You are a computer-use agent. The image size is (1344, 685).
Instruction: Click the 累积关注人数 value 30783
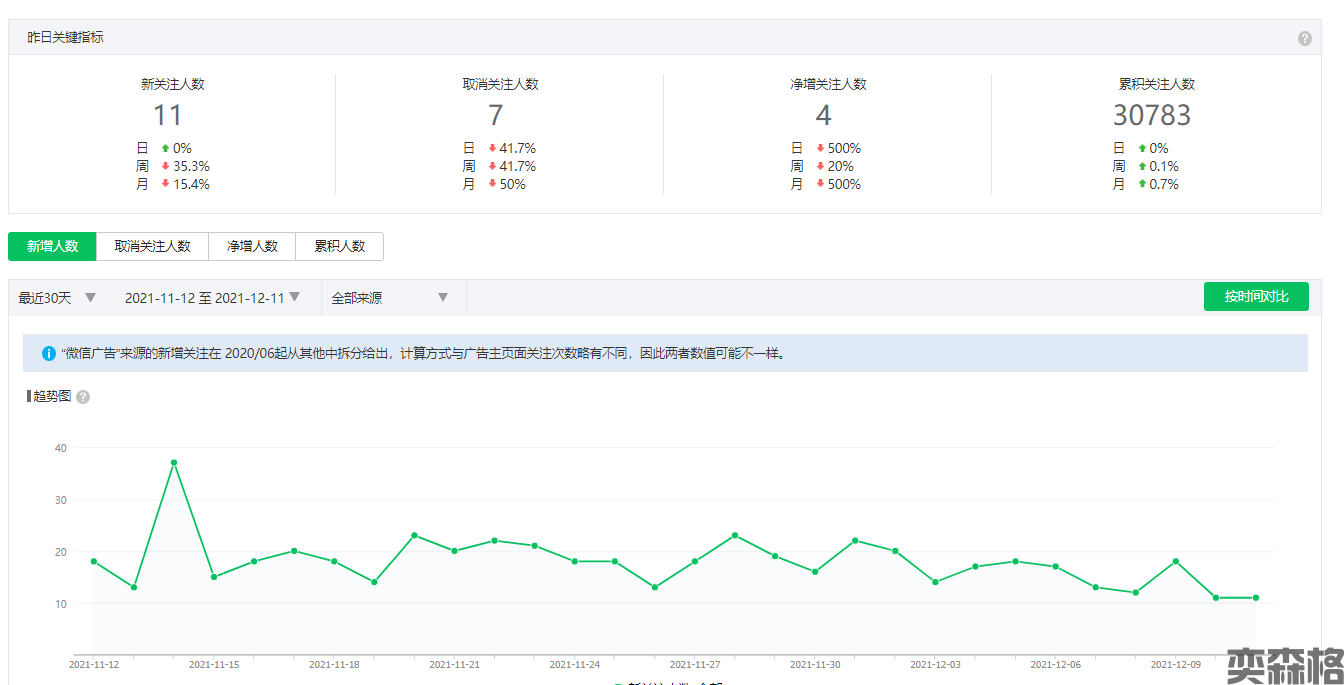click(x=1152, y=116)
